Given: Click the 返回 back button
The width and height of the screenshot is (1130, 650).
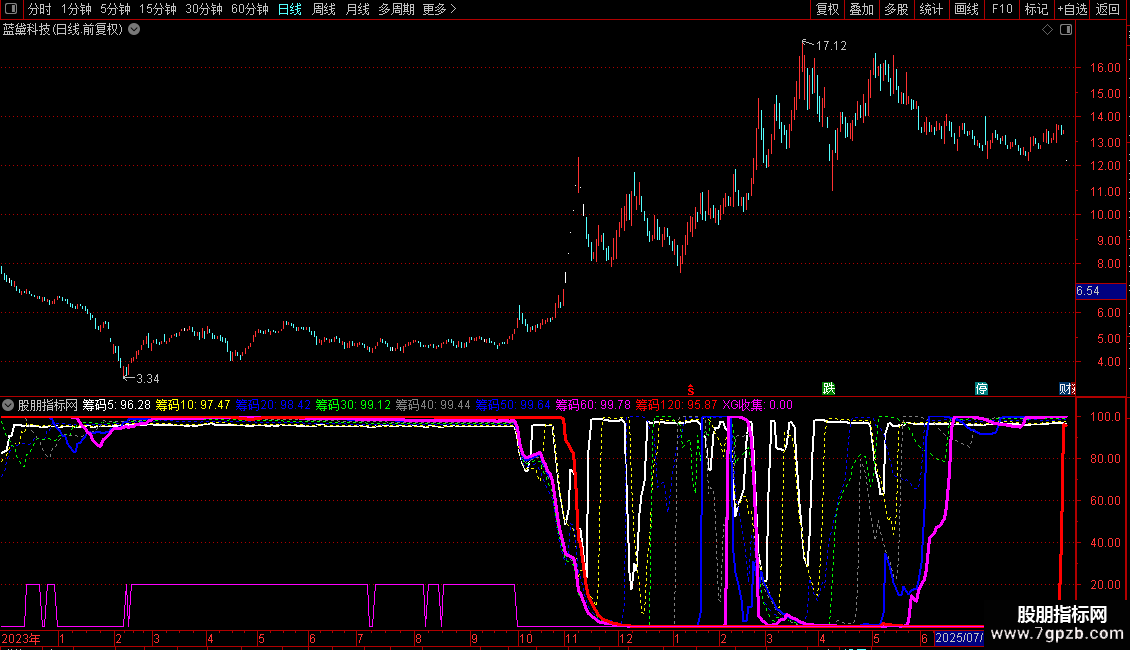Looking at the screenshot, I should (1108, 9).
